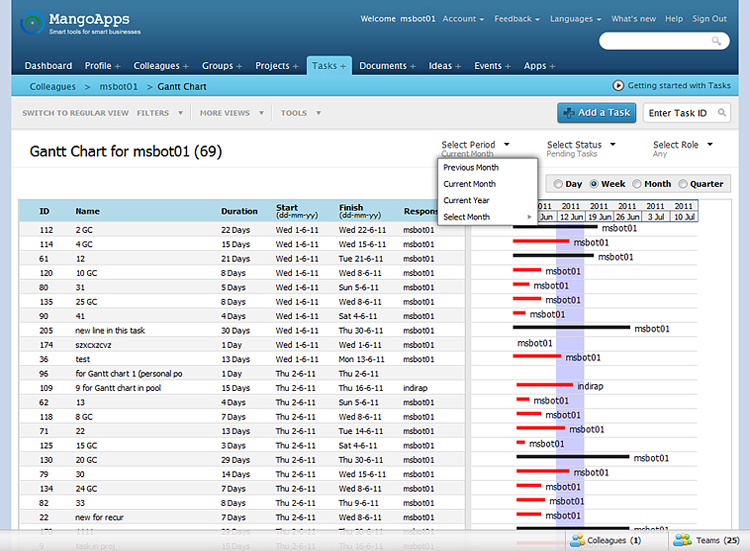Open the Select Period dropdown
The height and width of the screenshot is (551, 750).
(x=475, y=144)
